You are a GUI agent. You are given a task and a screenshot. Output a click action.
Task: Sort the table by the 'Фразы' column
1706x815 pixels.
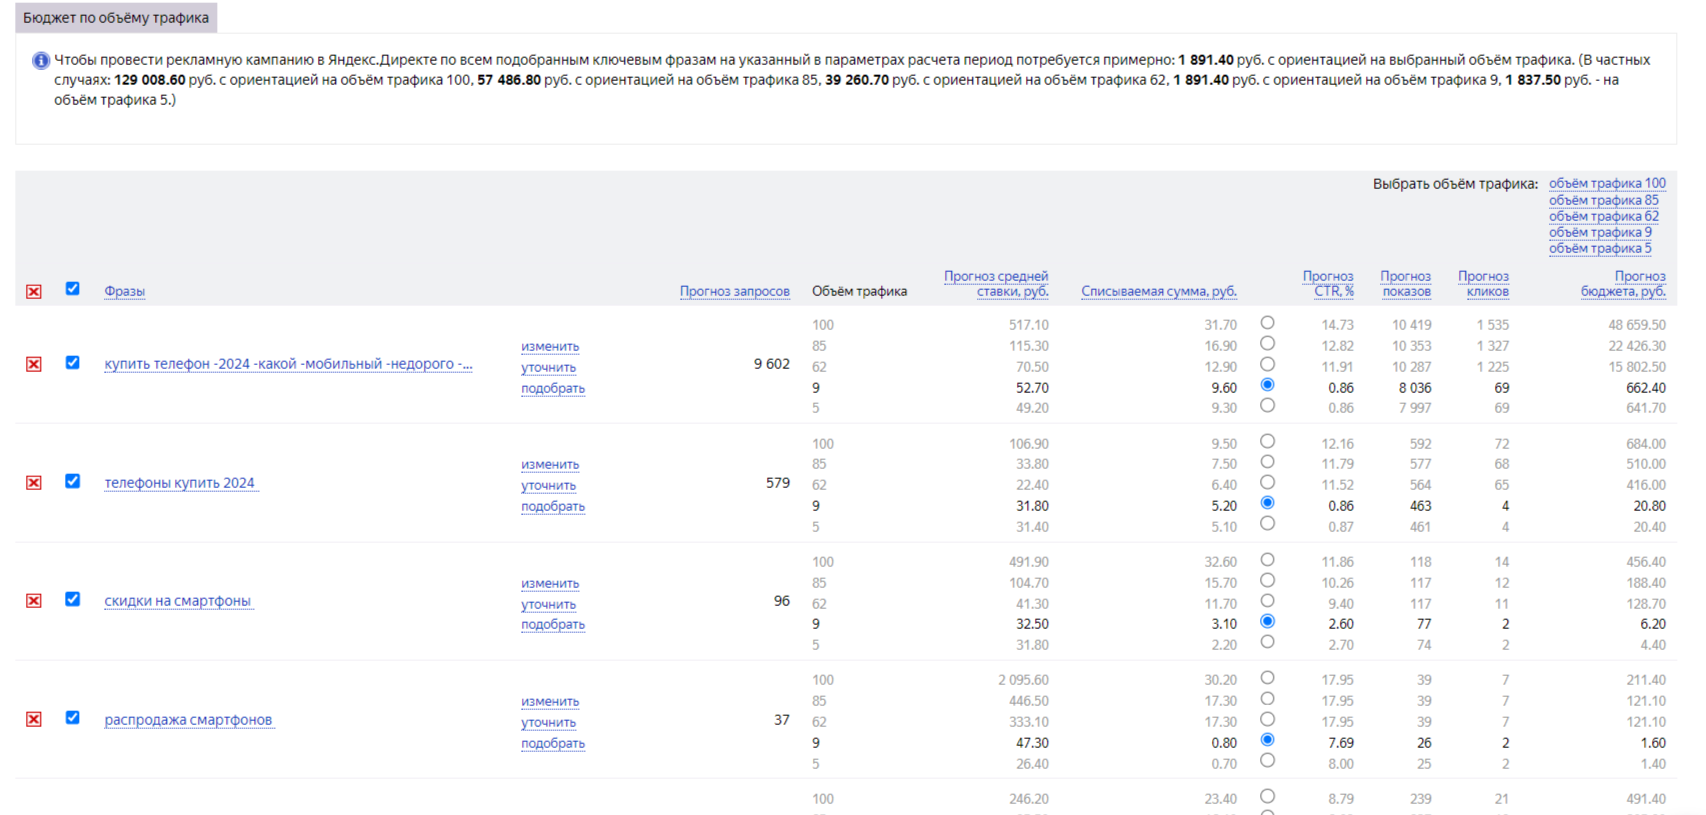coord(125,292)
